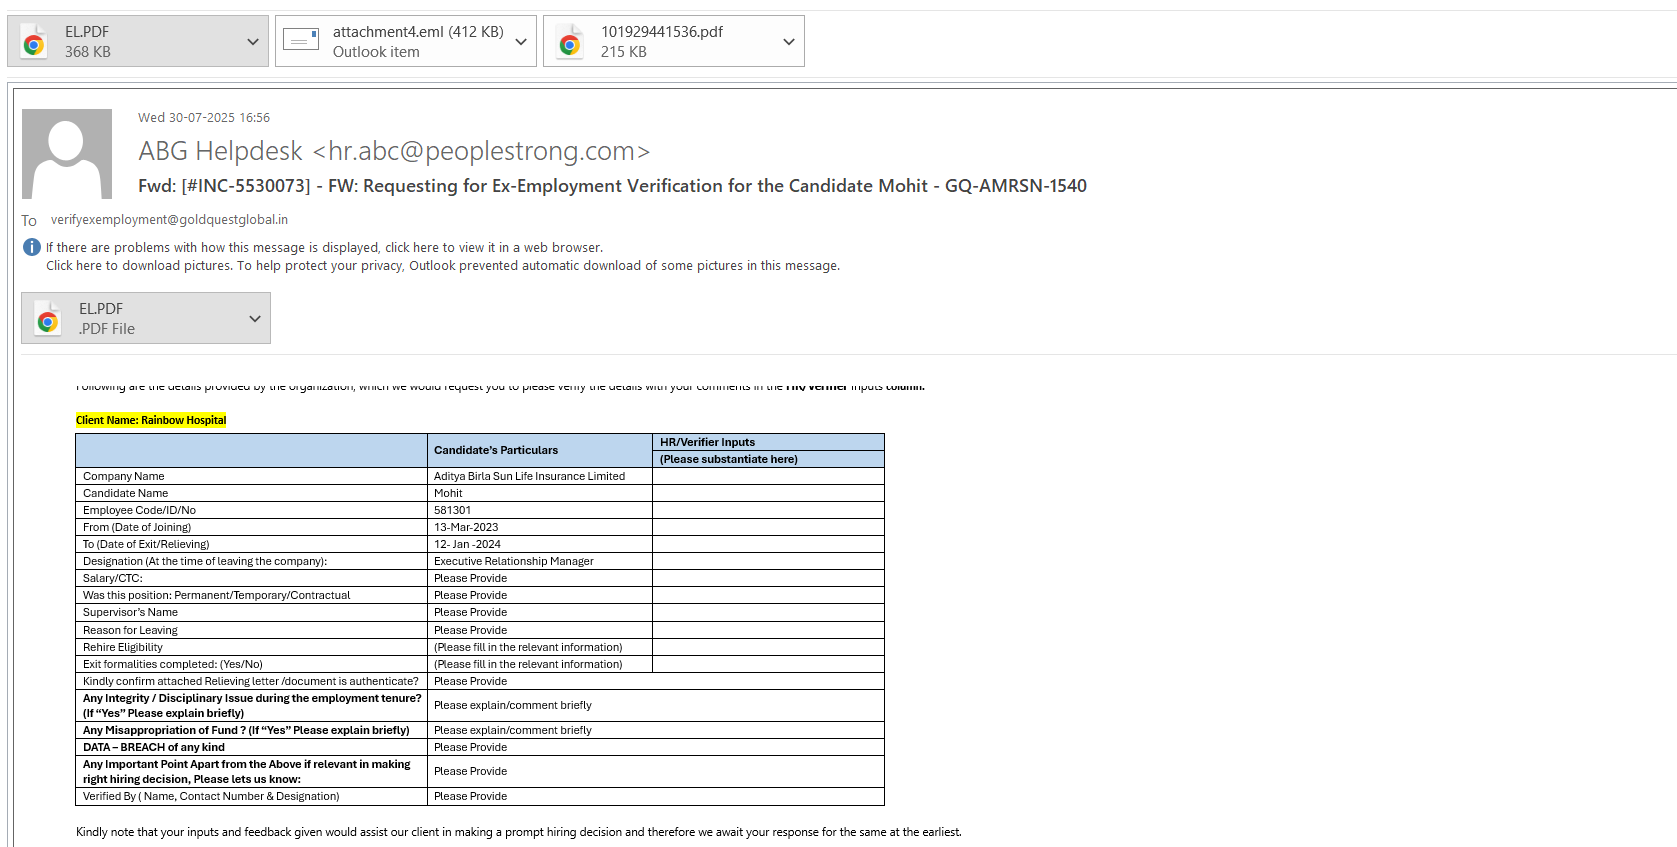
Task: Click the email subject line text
Action: pos(612,186)
